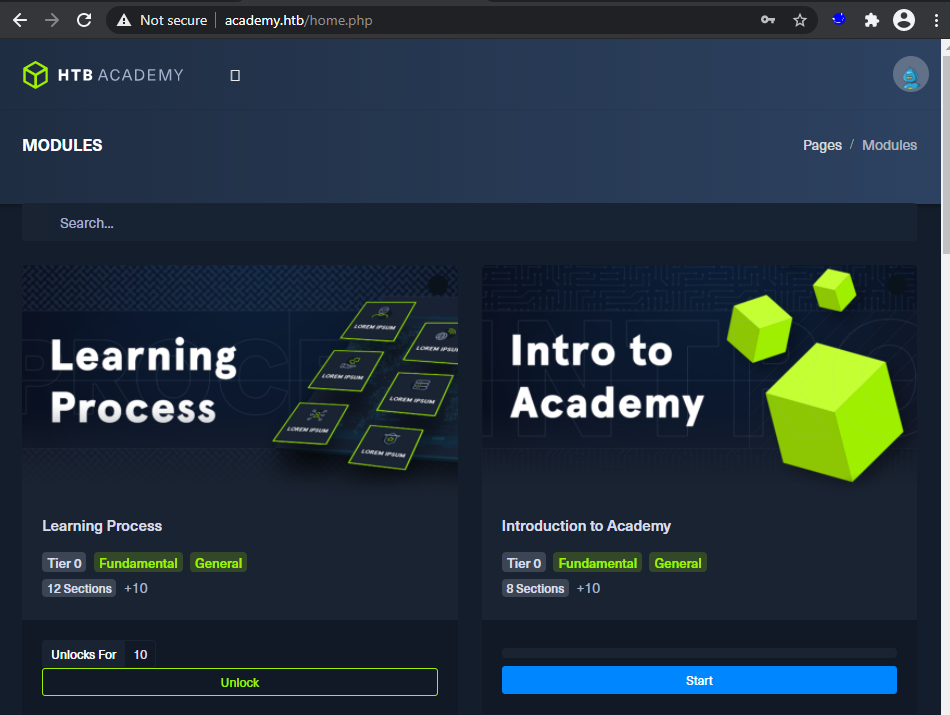This screenshot has width=950, height=715.
Task: Open the user avatar in the header
Action: pyautogui.click(x=910, y=75)
